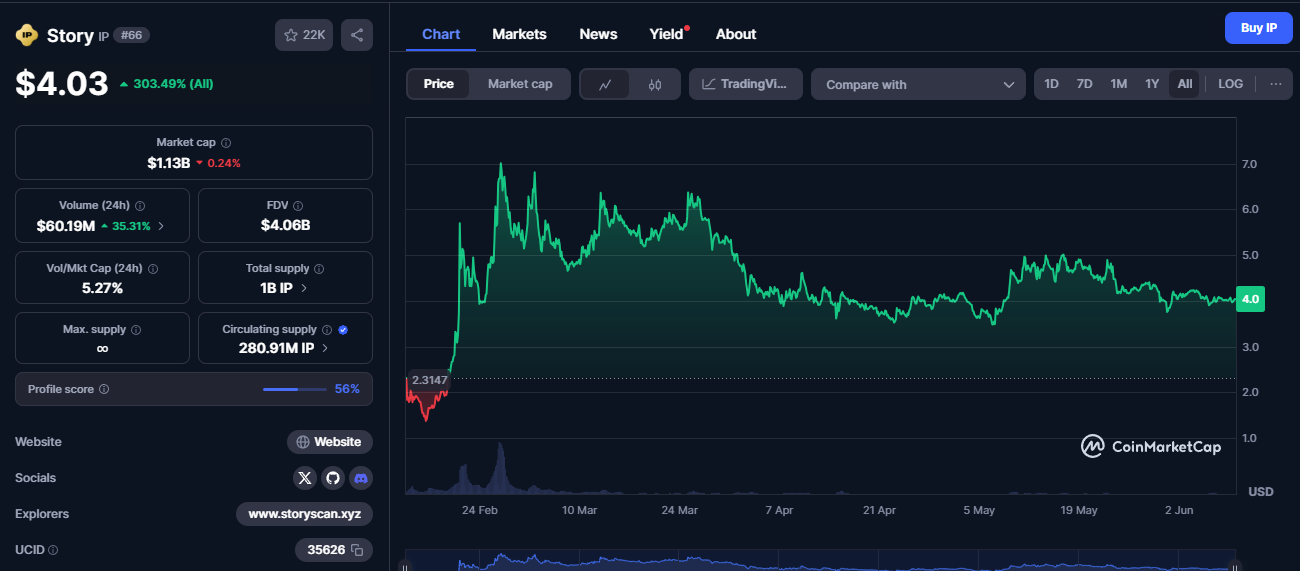This screenshot has width=1300, height=571.
Task: Click the globe Website button
Action: tap(330, 442)
